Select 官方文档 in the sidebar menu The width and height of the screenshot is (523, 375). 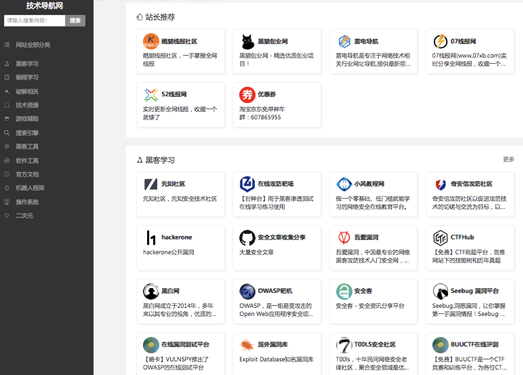(x=27, y=174)
